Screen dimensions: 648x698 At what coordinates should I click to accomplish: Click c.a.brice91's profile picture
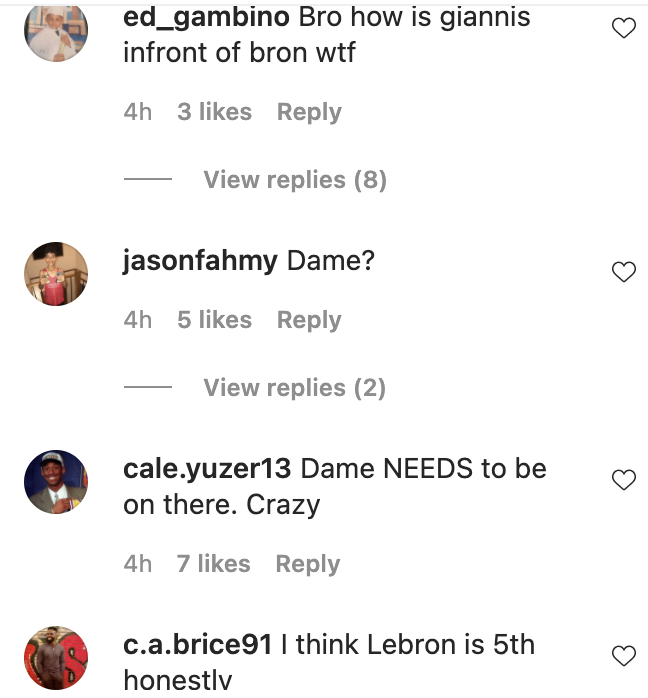[56, 657]
